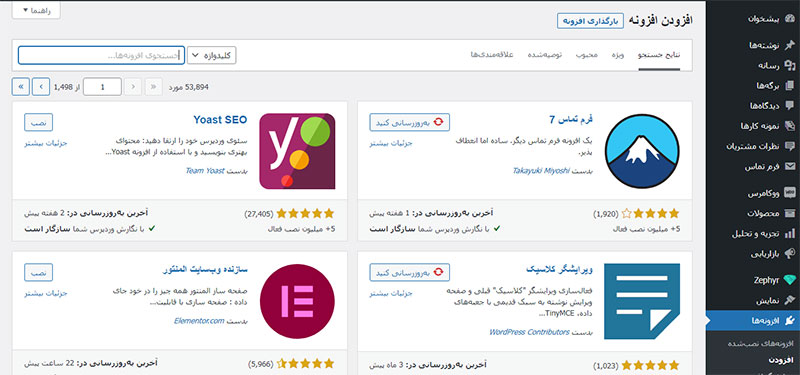
Task: Switch to the نتایج جستجو tab
Action: coord(659,55)
